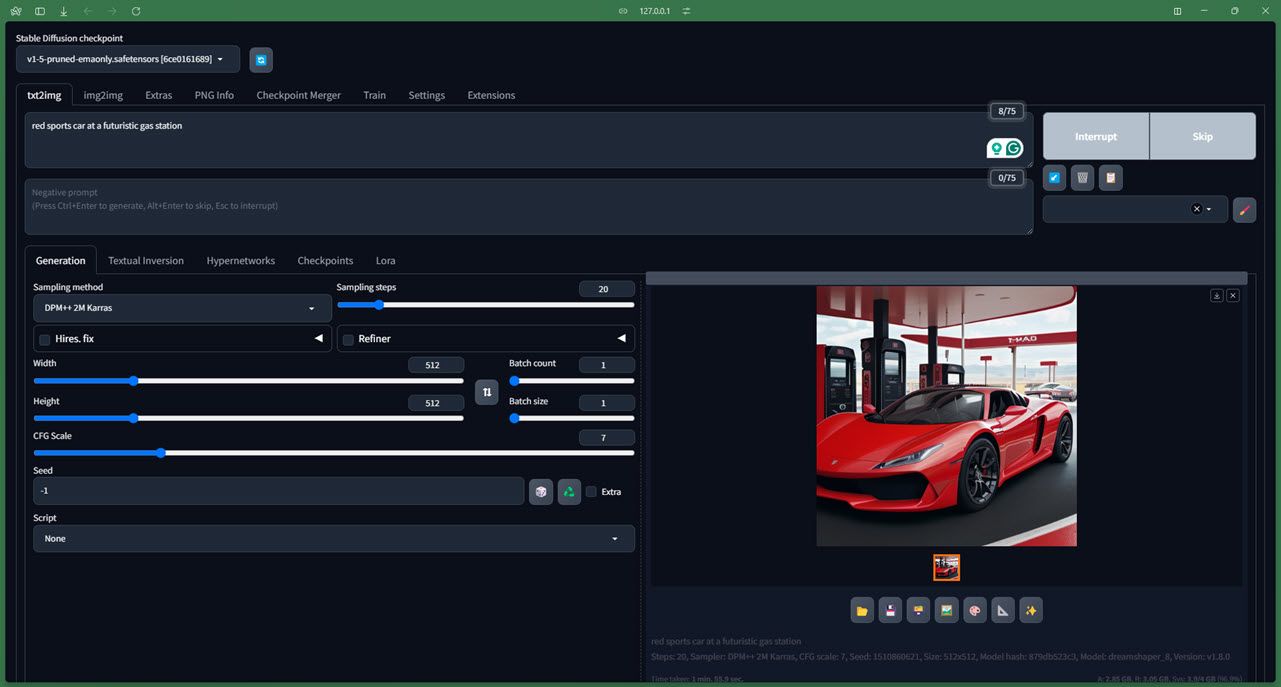The width and height of the screenshot is (1281, 687).
Task: Expand the styles selection dropdown arrow
Action: click(1209, 209)
